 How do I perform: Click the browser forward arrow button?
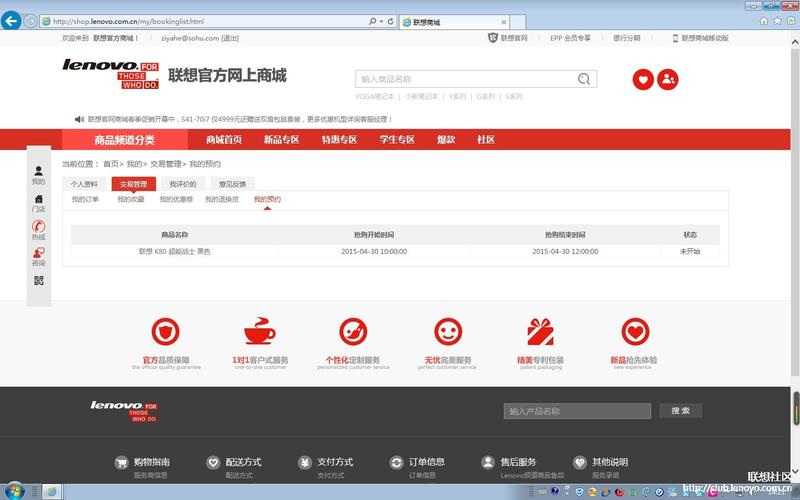coord(30,21)
